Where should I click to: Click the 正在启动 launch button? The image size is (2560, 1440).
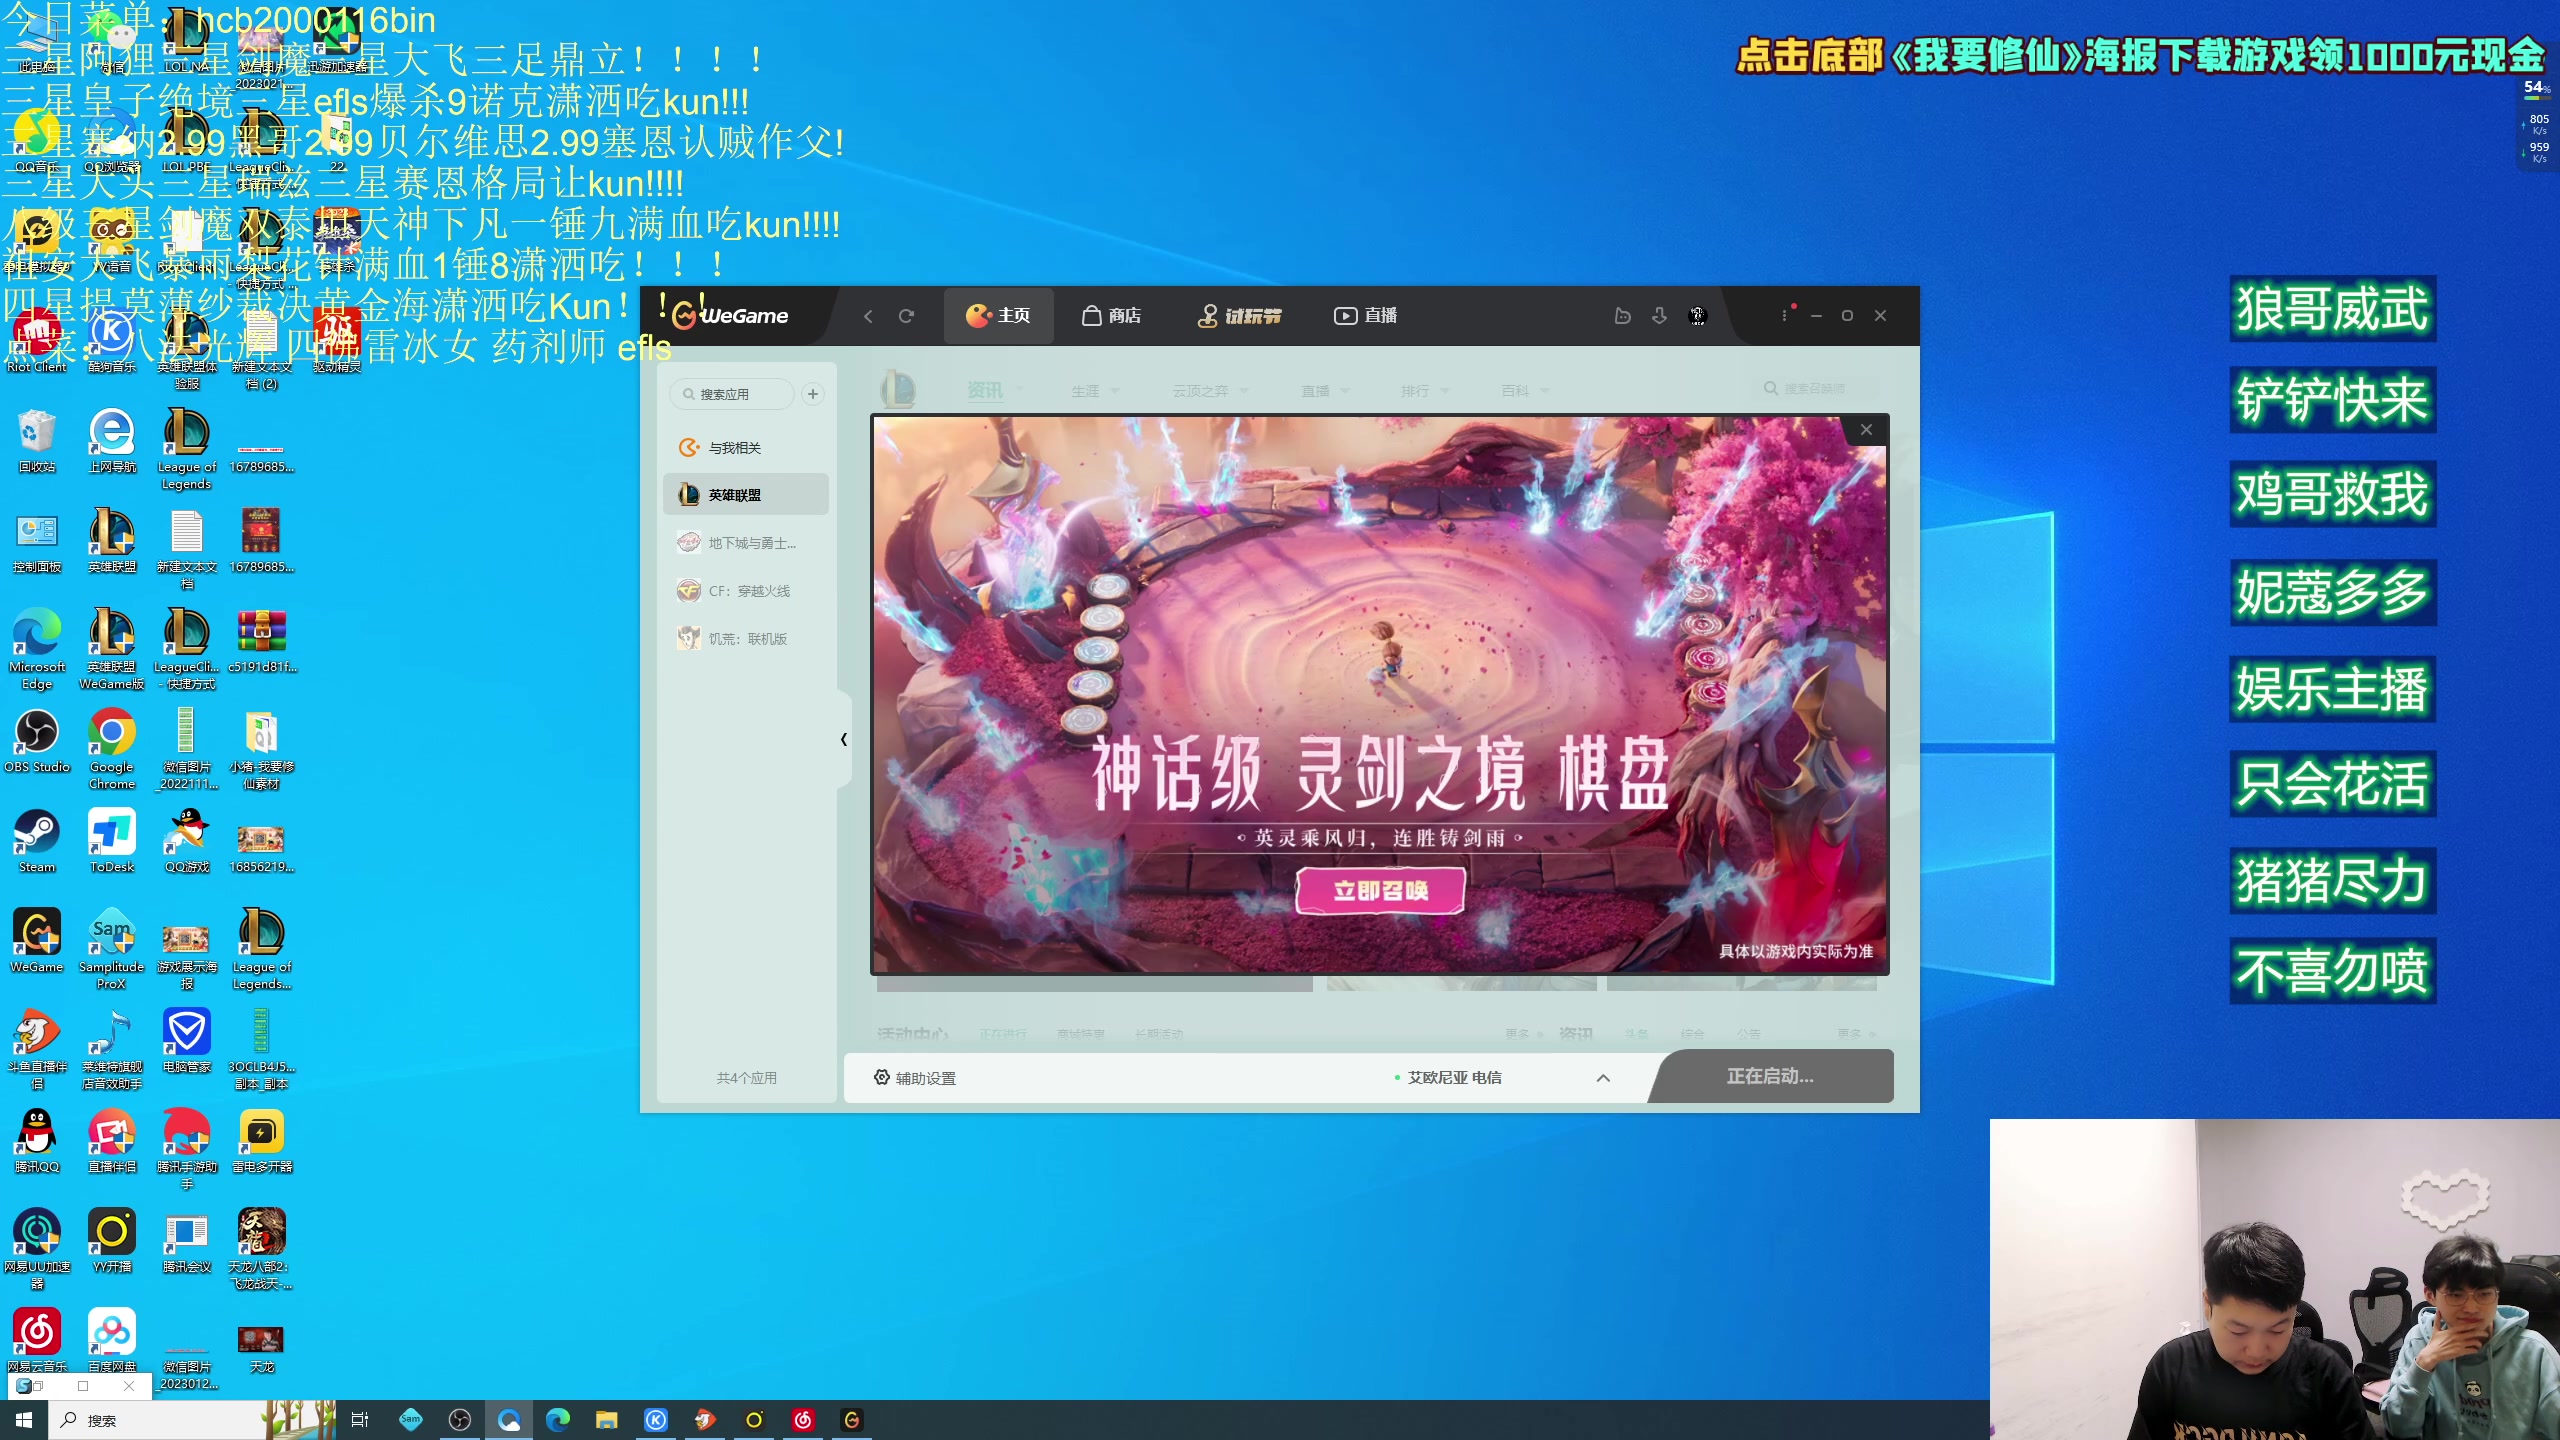(x=1770, y=1076)
